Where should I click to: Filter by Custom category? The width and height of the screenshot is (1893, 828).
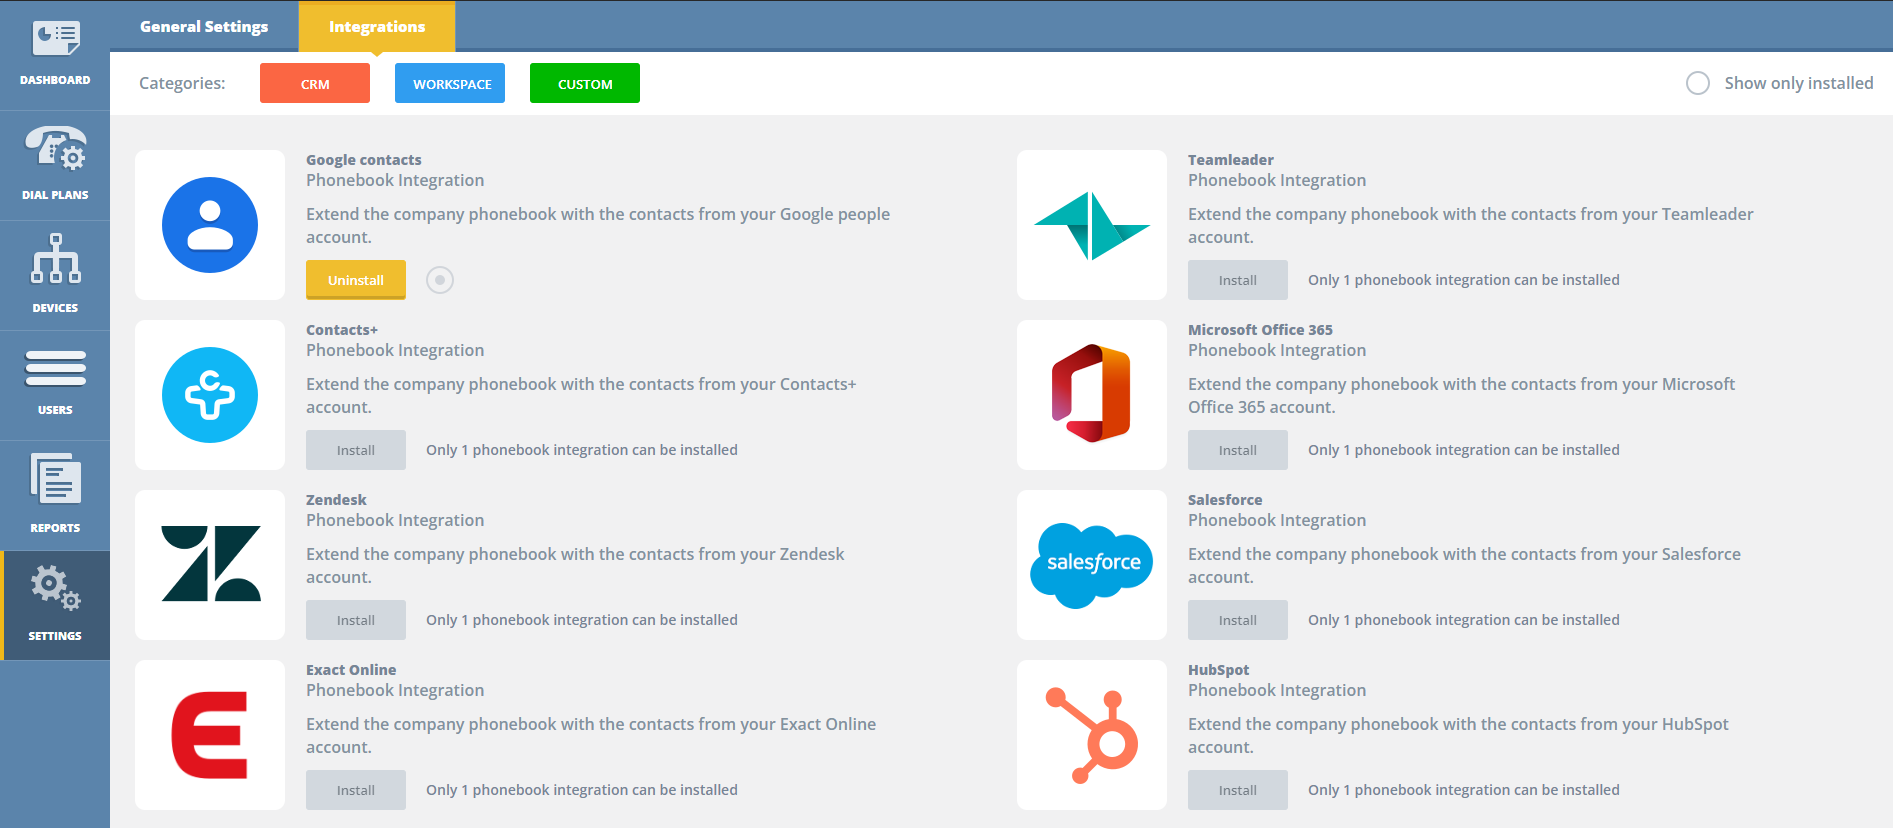(585, 84)
